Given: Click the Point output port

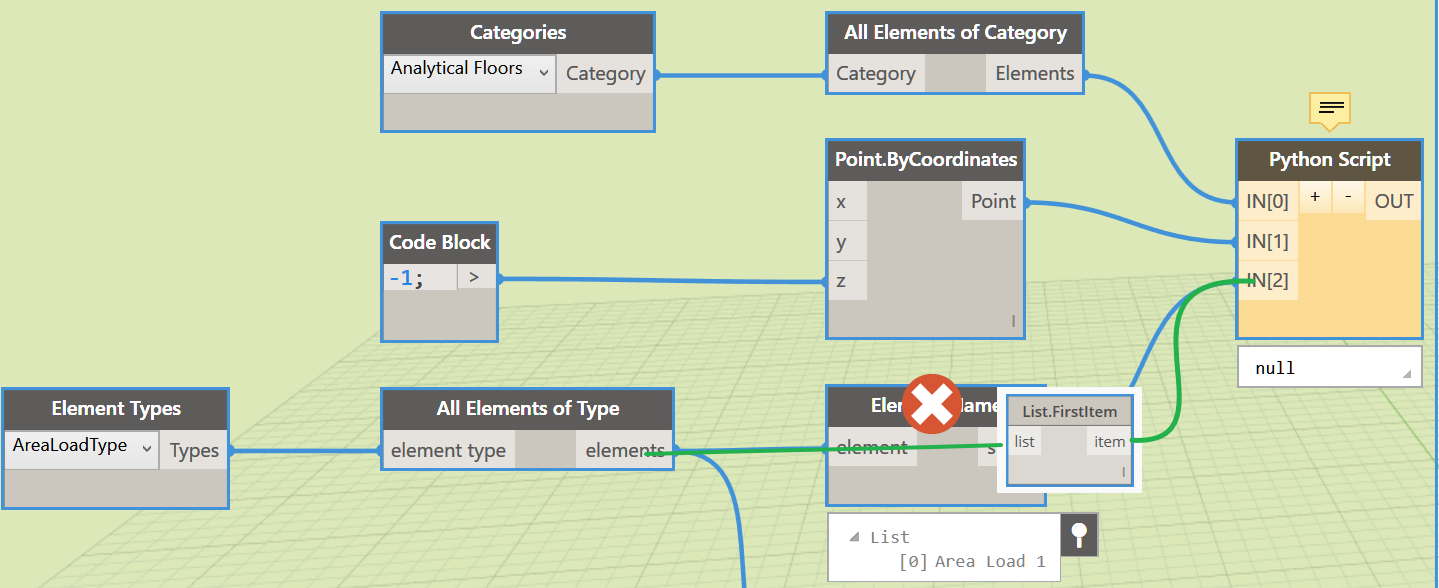Looking at the screenshot, I should pos(993,201).
